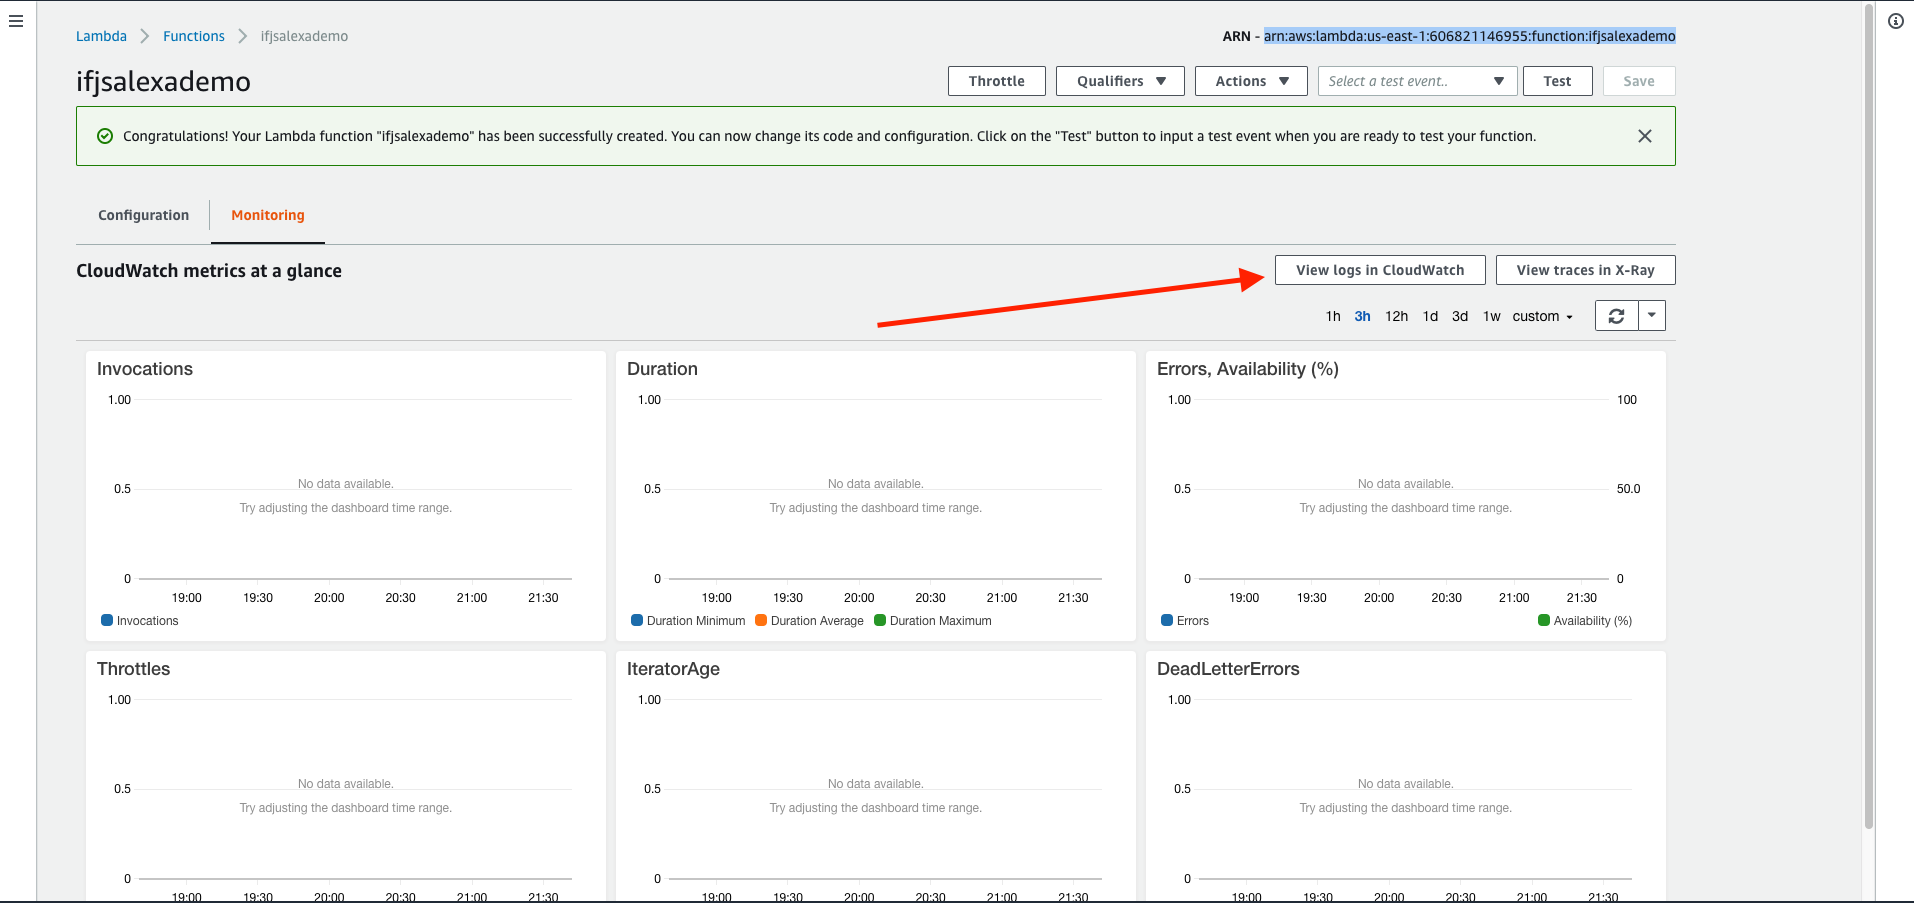Dismiss the success notification banner
Image resolution: width=1914 pixels, height=903 pixels.
(1644, 136)
